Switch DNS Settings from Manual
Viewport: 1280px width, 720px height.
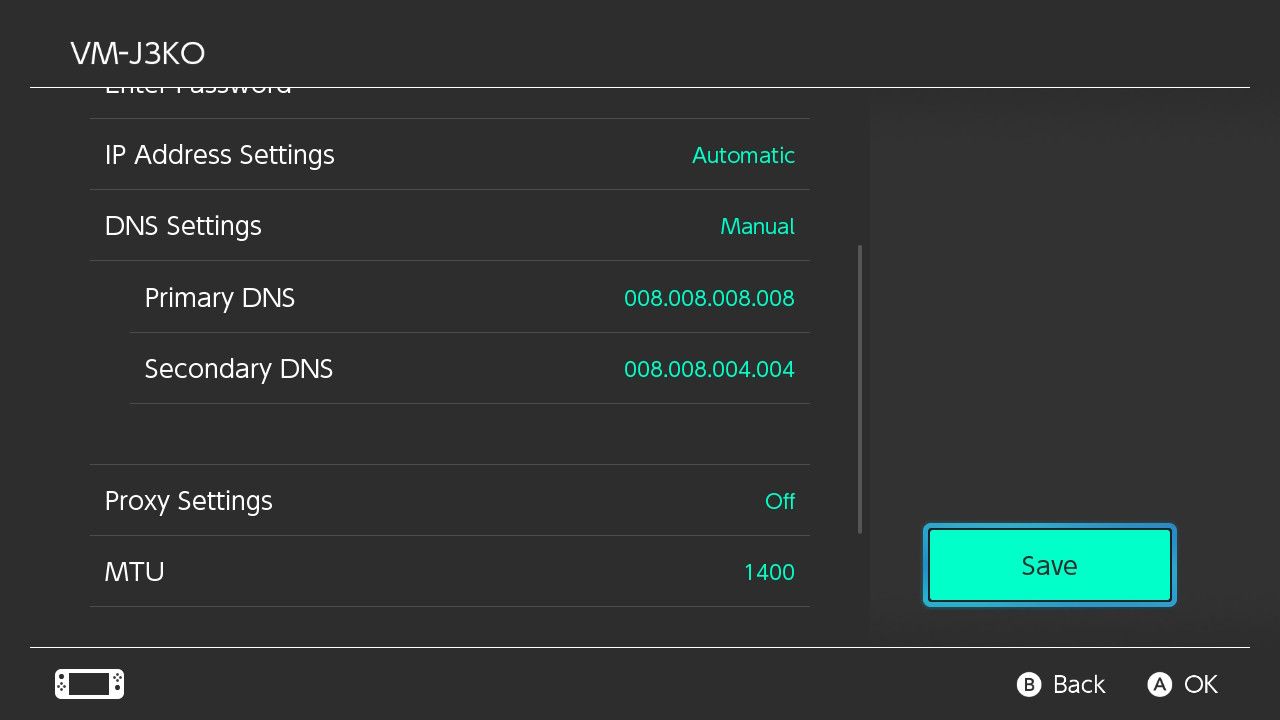click(x=757, y=226)
